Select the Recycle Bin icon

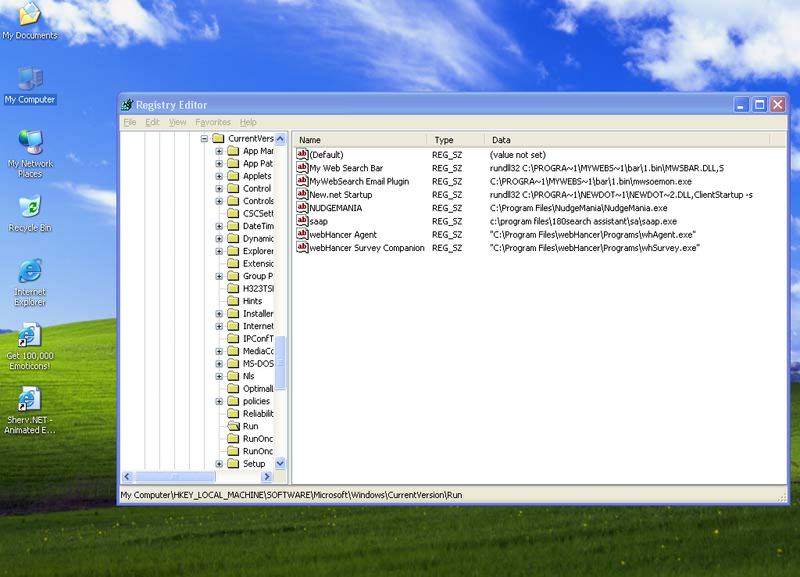point(30,213)
